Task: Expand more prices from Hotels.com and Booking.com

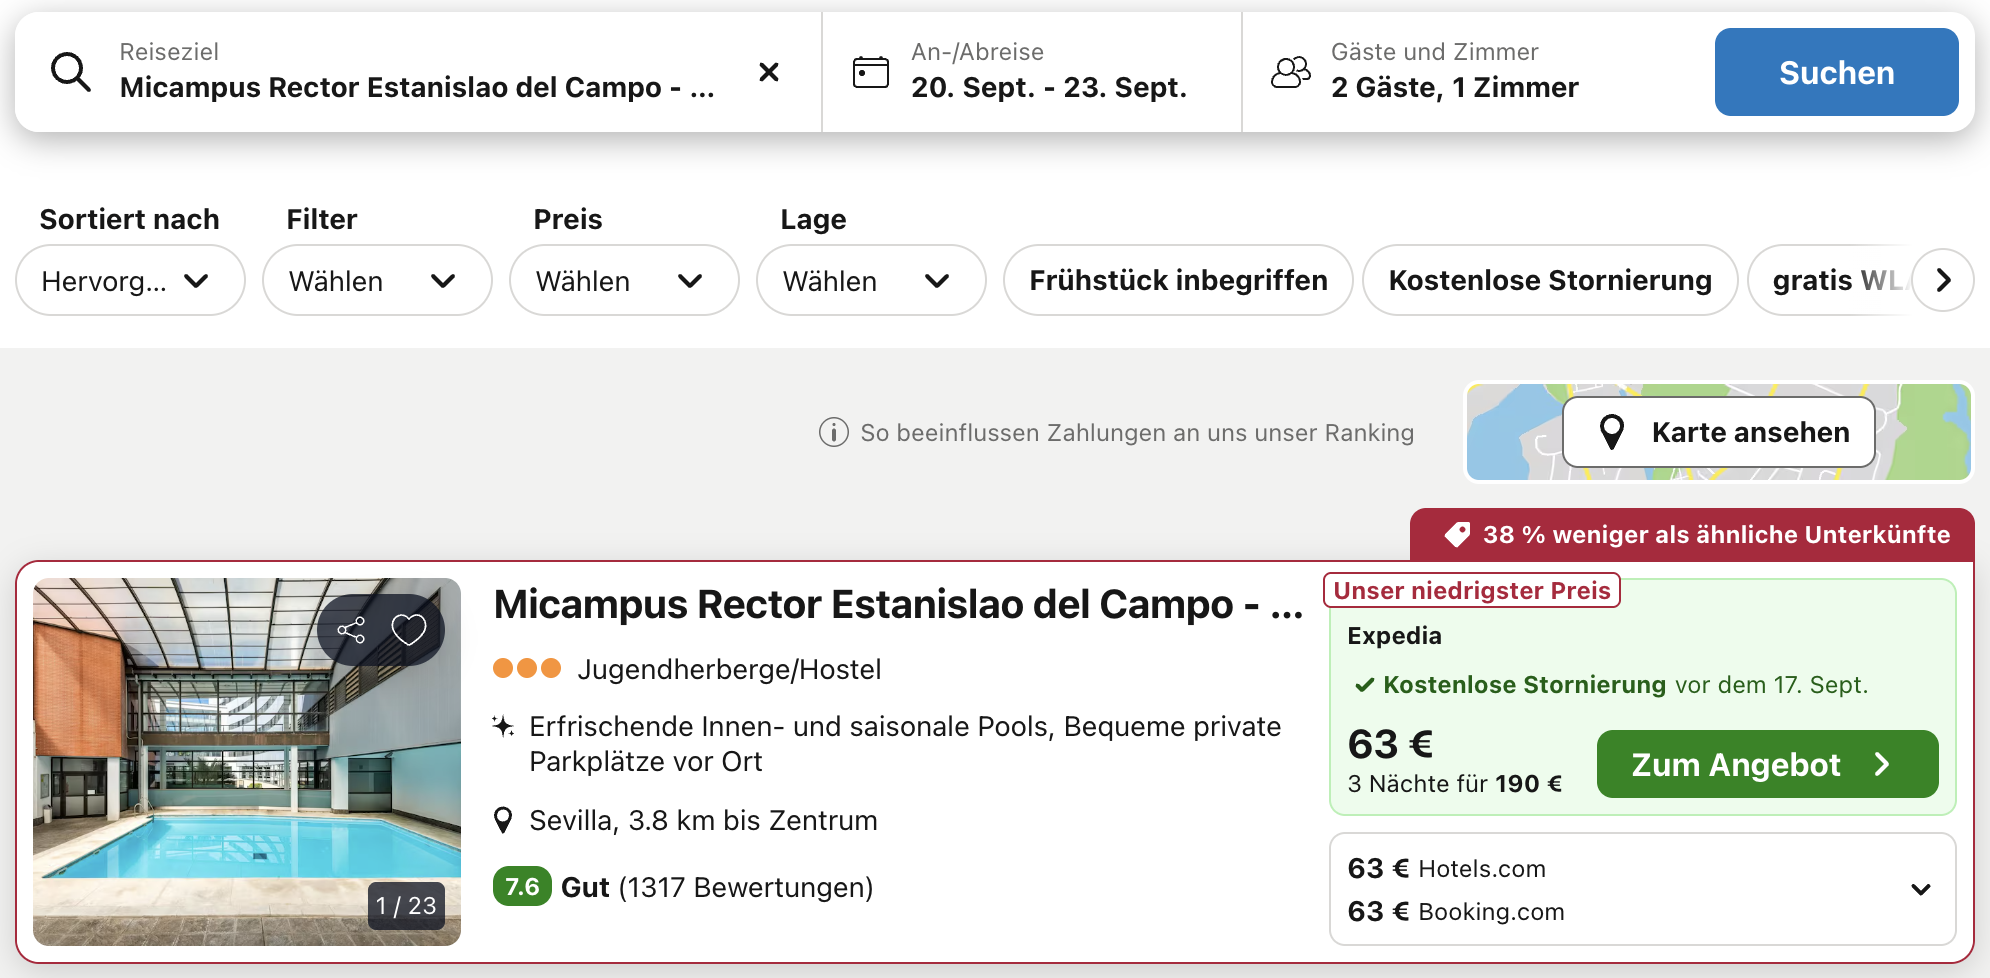Action: point(1920,889)
